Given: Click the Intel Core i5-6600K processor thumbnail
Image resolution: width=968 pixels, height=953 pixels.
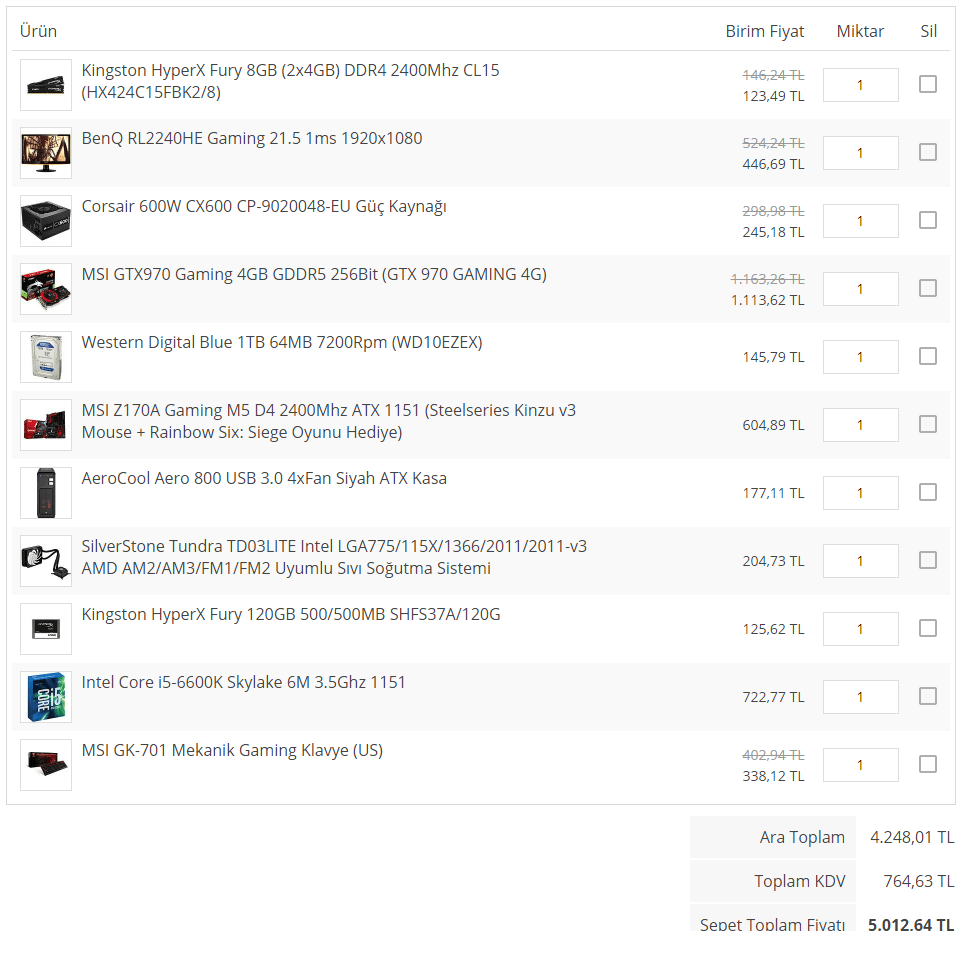Looking at the screenshot, I should (x=44, y=696).
